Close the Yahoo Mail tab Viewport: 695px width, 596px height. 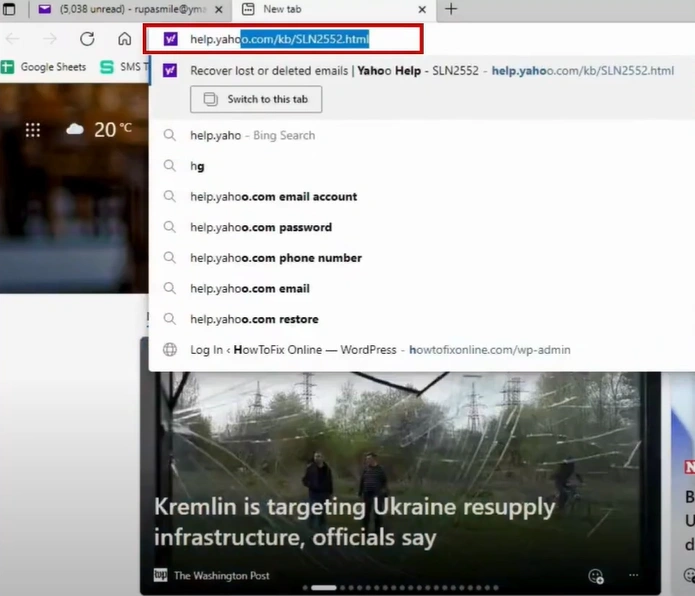[x=219, y=9]
